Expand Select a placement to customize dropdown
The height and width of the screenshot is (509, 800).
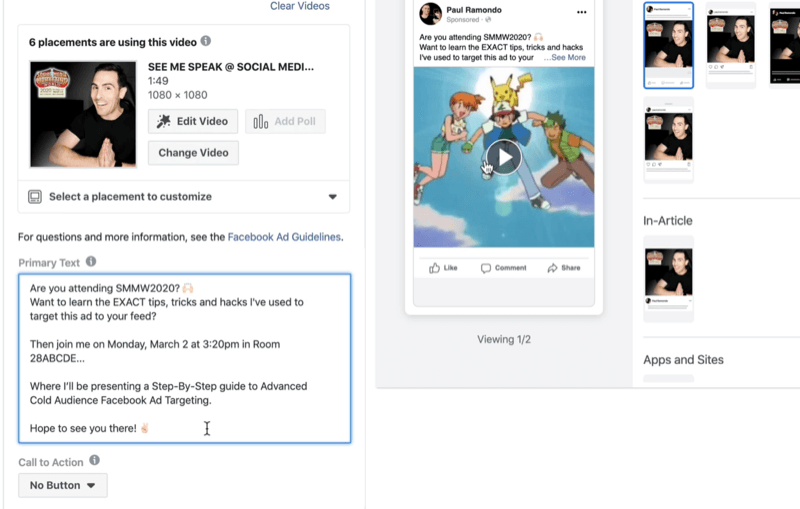point(184,197)
